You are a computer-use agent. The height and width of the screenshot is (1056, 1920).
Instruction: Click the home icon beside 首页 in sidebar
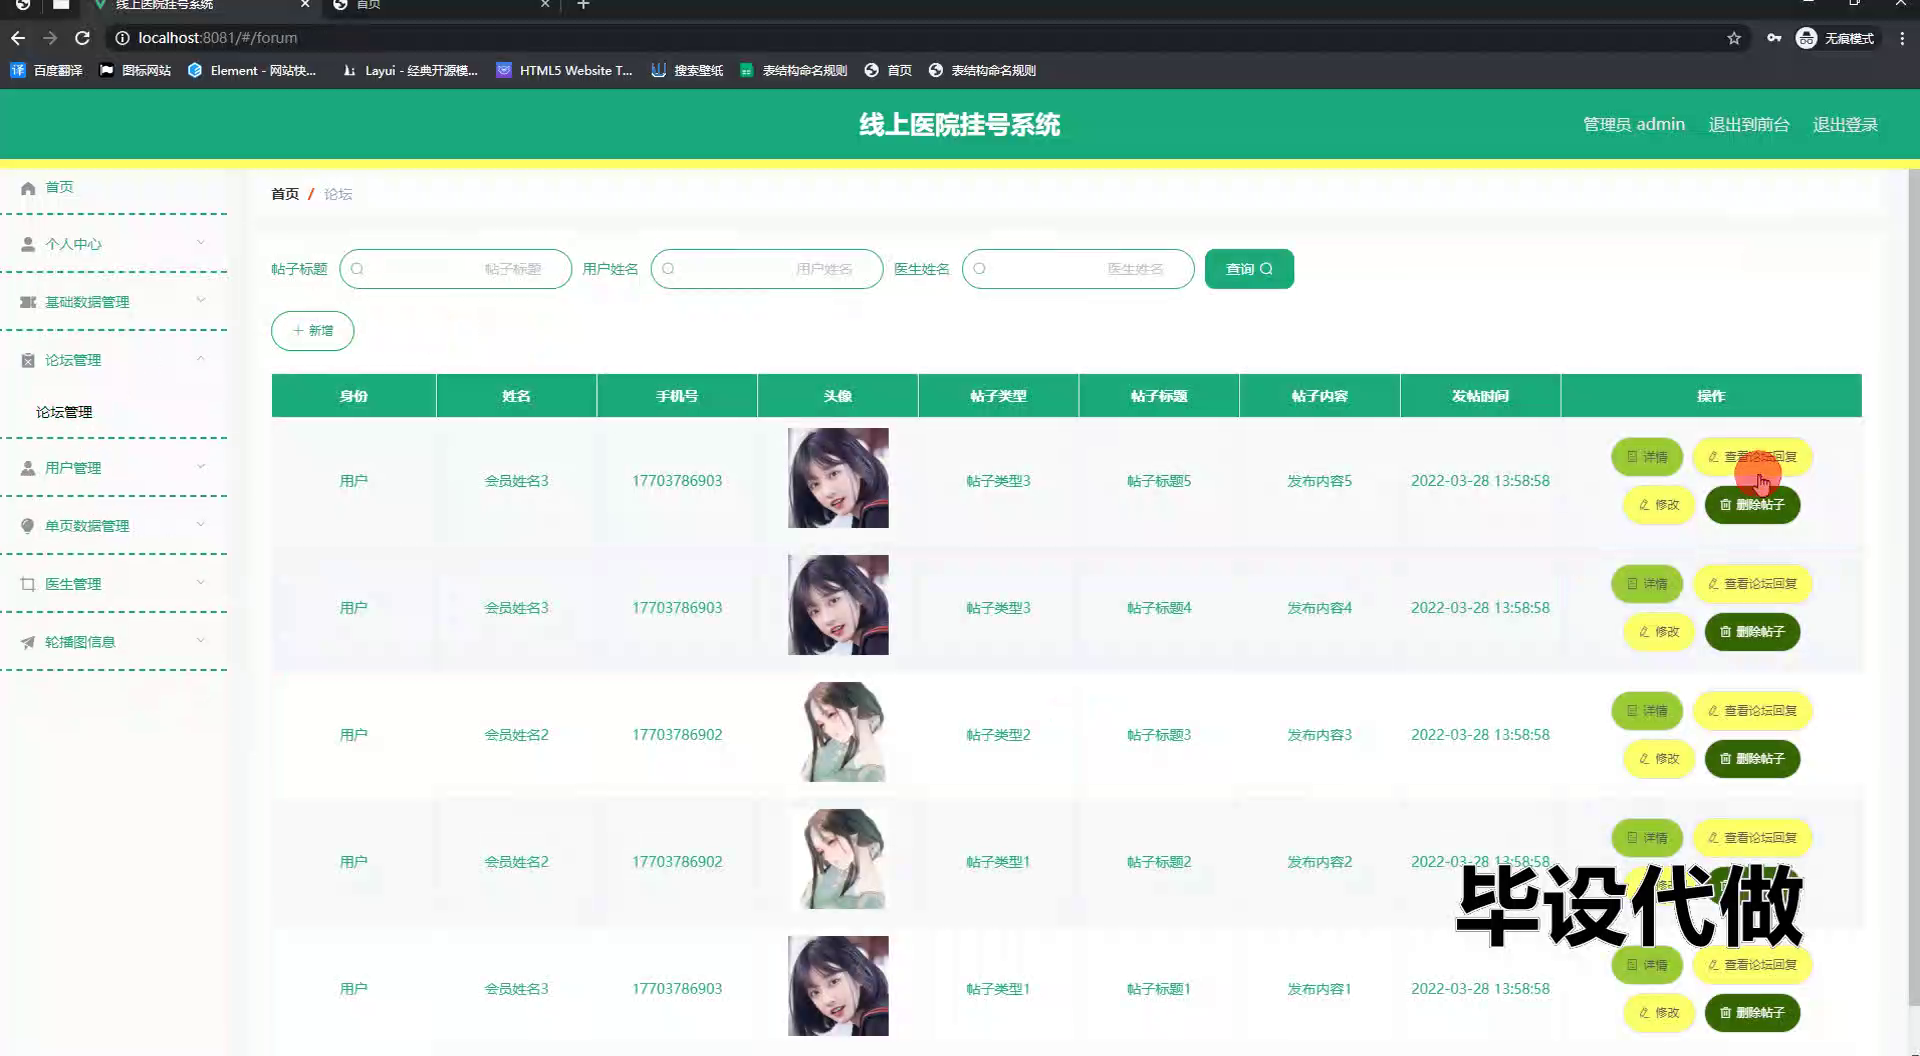pos(28,188)
